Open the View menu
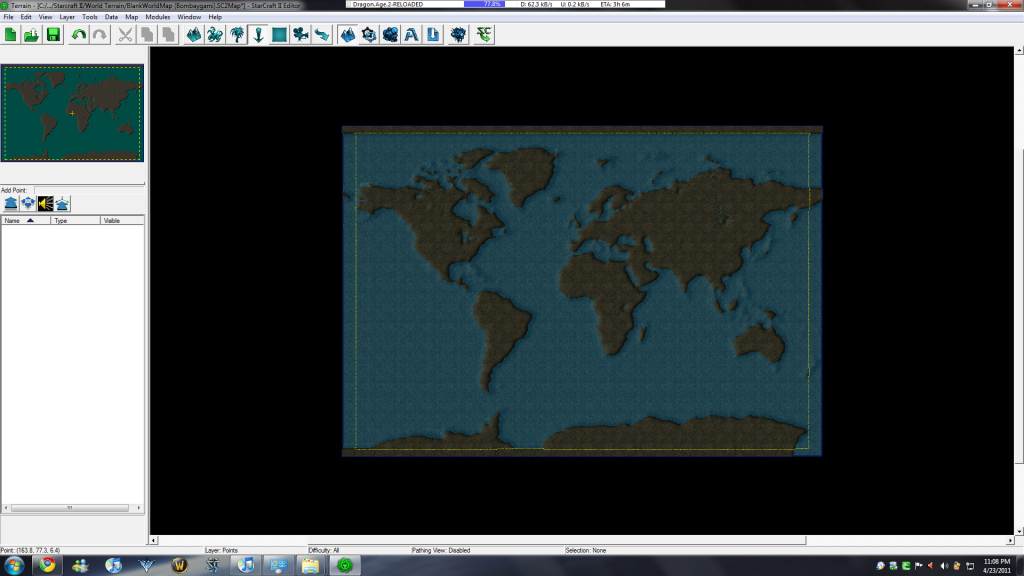 (45, 17)
